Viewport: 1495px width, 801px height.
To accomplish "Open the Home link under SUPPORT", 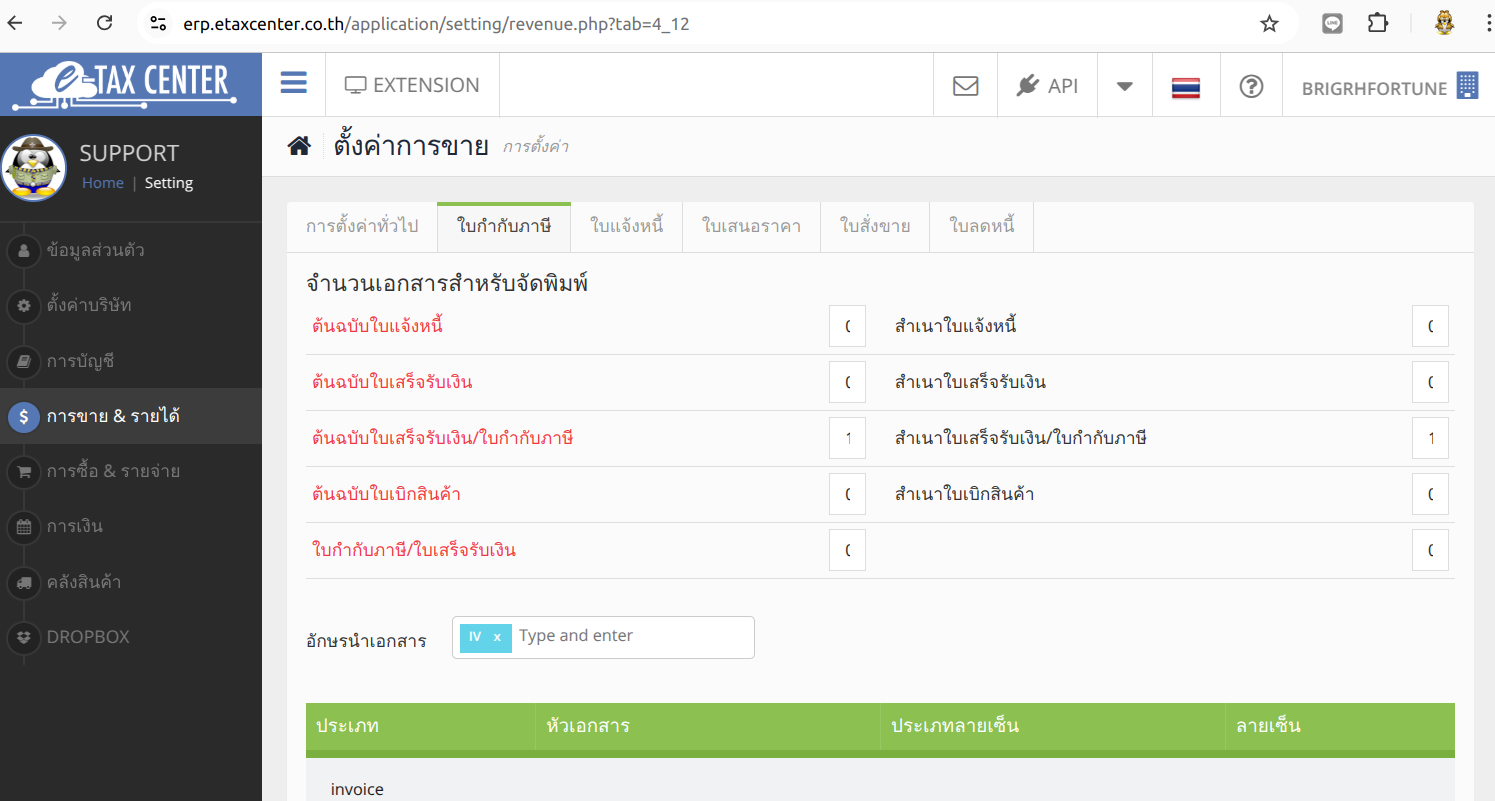I will coord(103,183).
